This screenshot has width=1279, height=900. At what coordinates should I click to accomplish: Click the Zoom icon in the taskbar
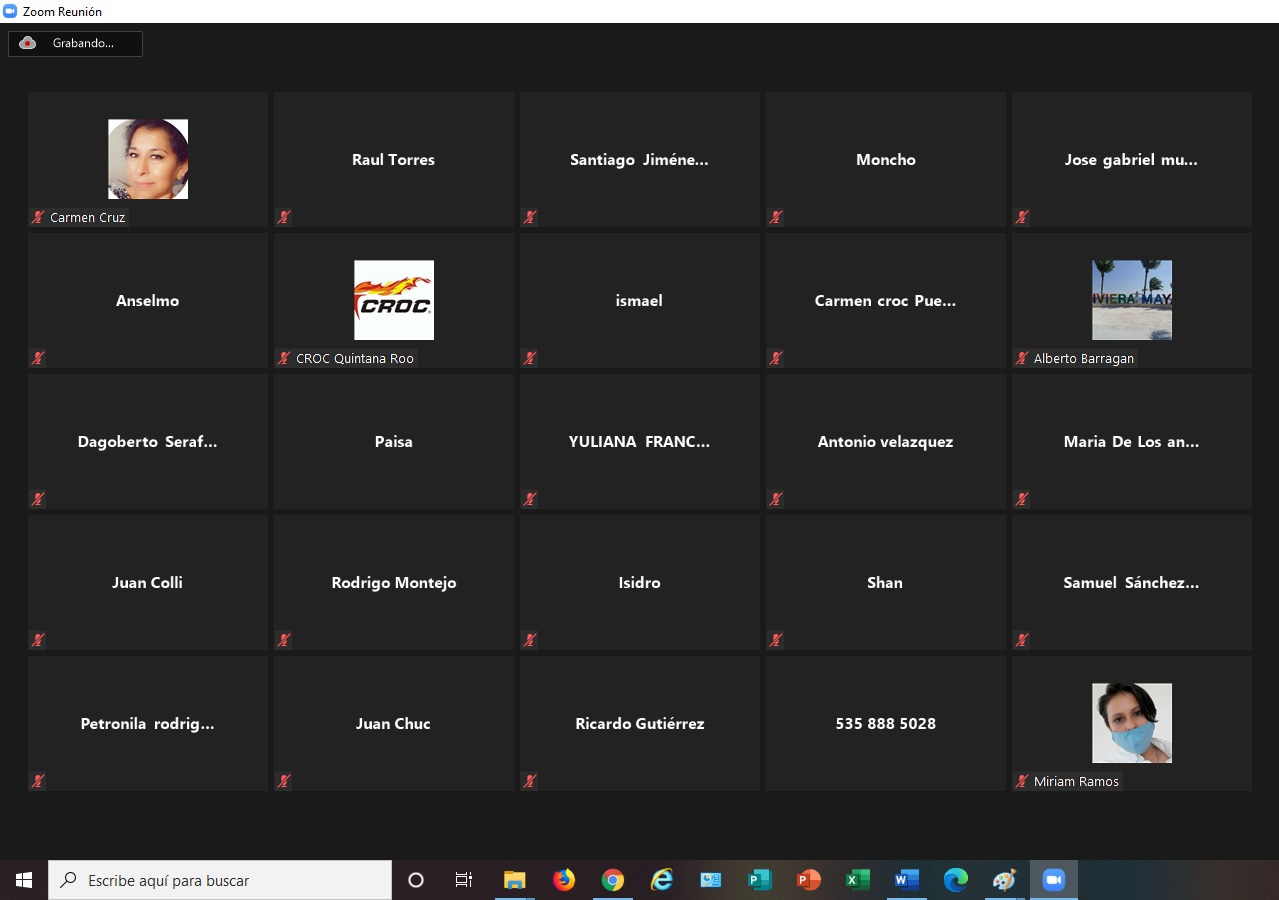[x=1053, y=880]
